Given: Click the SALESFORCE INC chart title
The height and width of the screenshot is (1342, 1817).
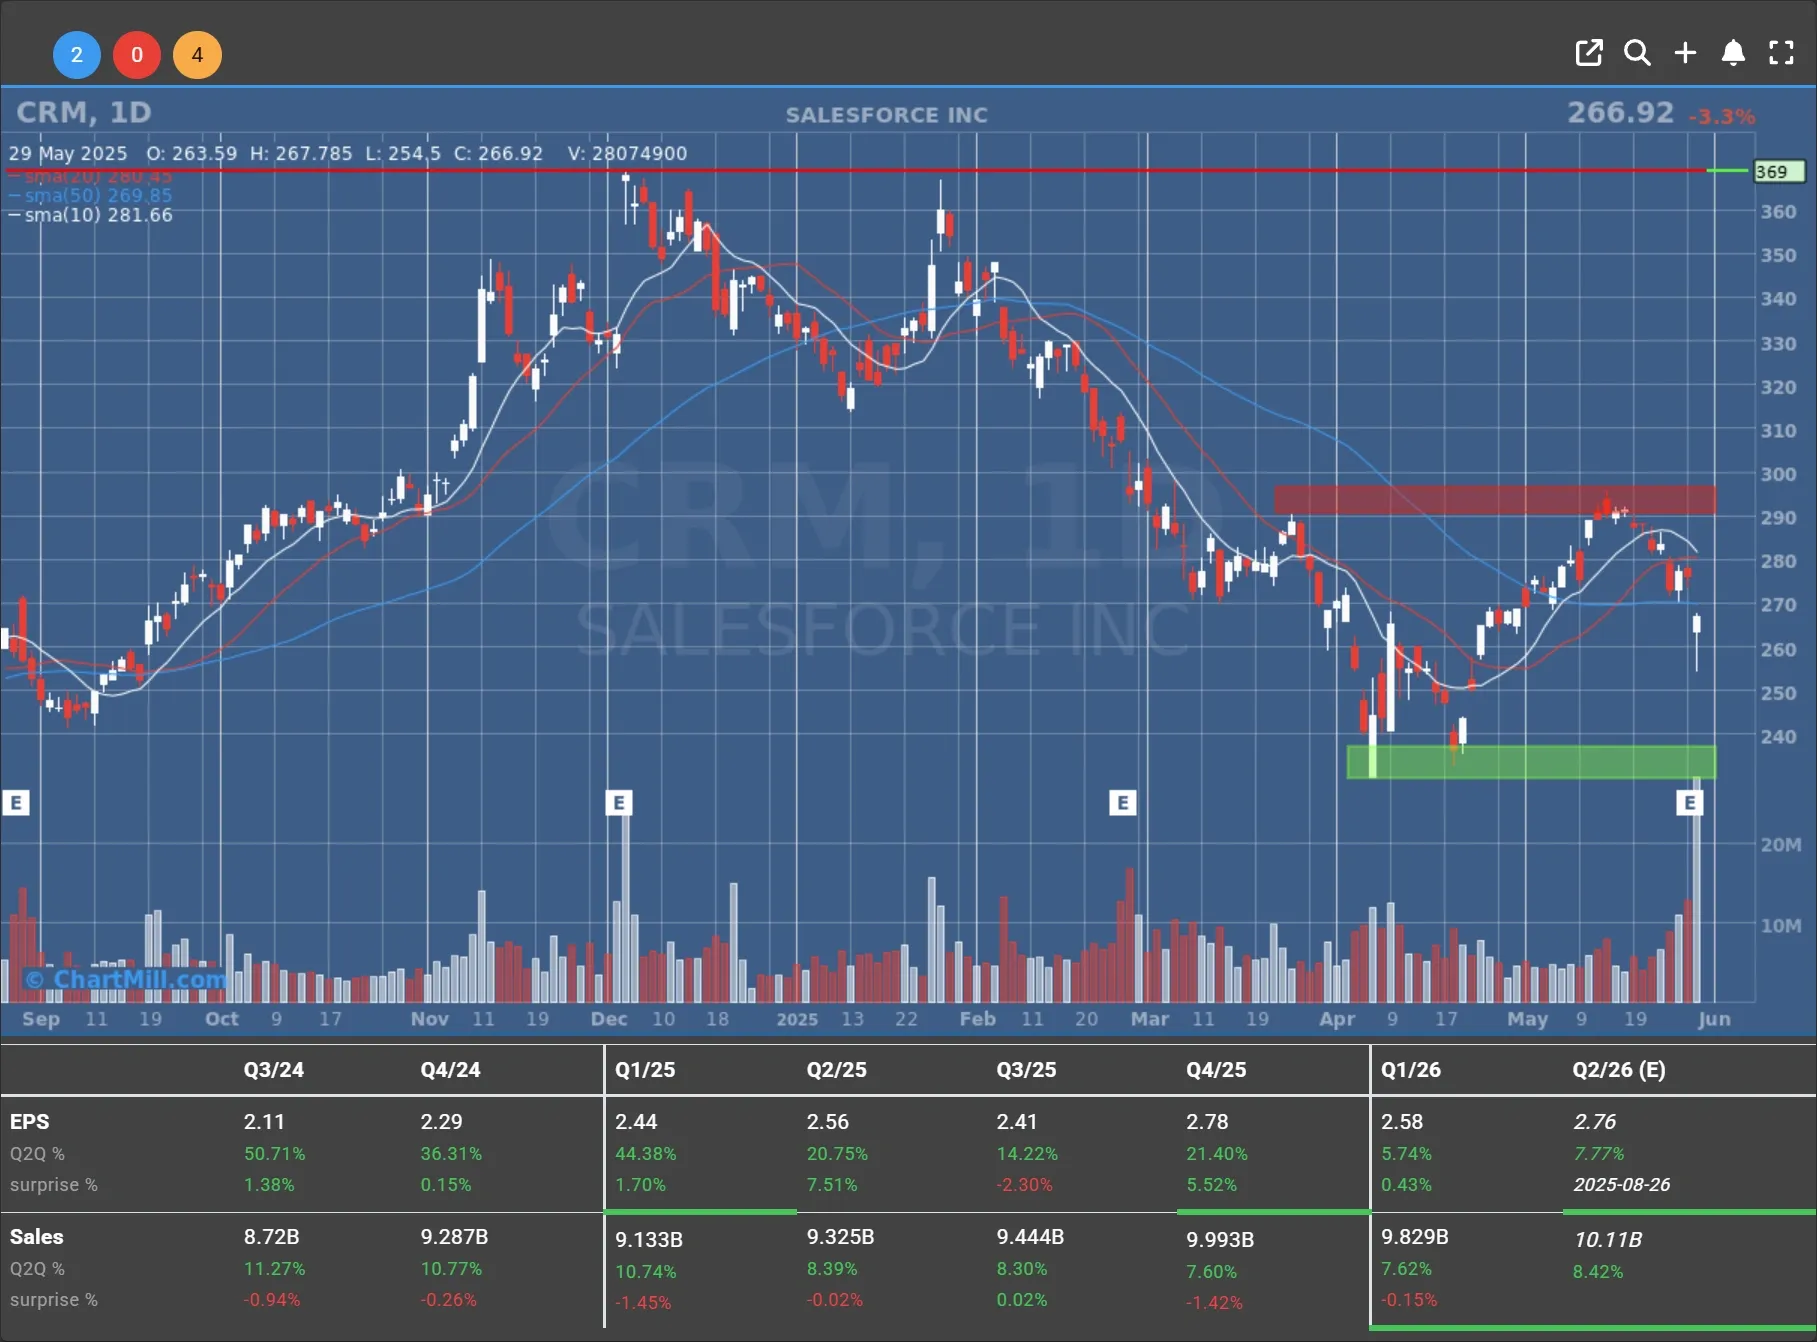Looking at the screenshot, I should [887, 115].
